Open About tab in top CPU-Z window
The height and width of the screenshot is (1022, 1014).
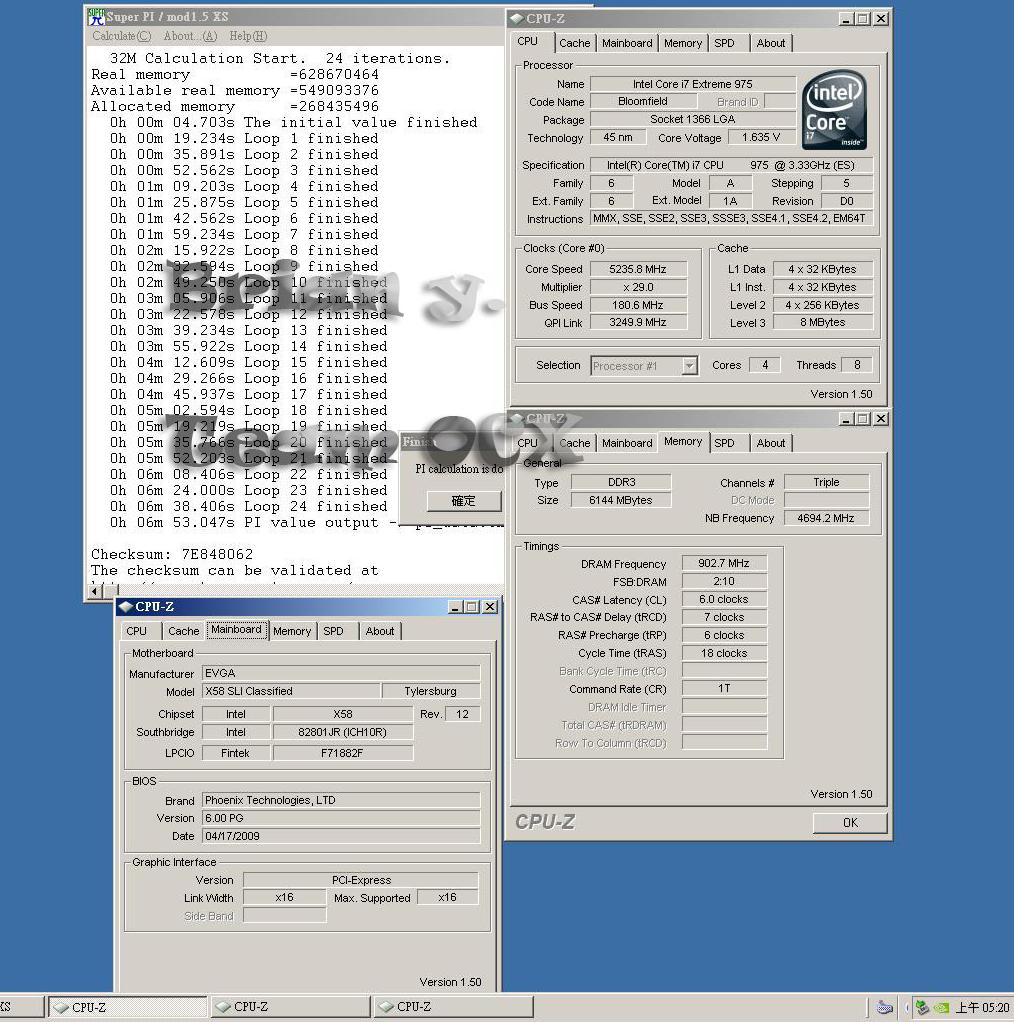(x=770, y=43)
